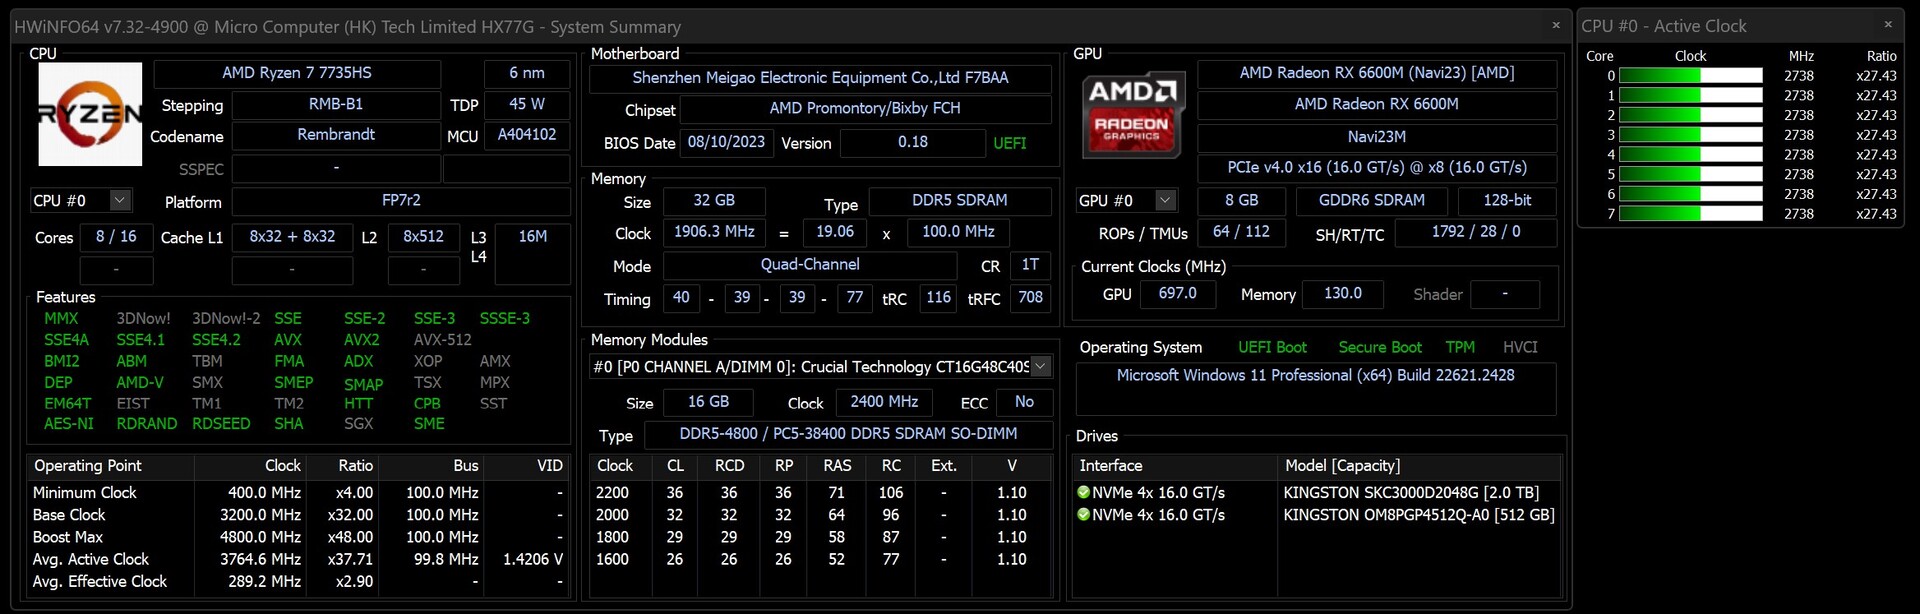The height and width of the screenshot is (614, 1920).
Task: Click the Operating Point column header
Action: click(88, 465)
